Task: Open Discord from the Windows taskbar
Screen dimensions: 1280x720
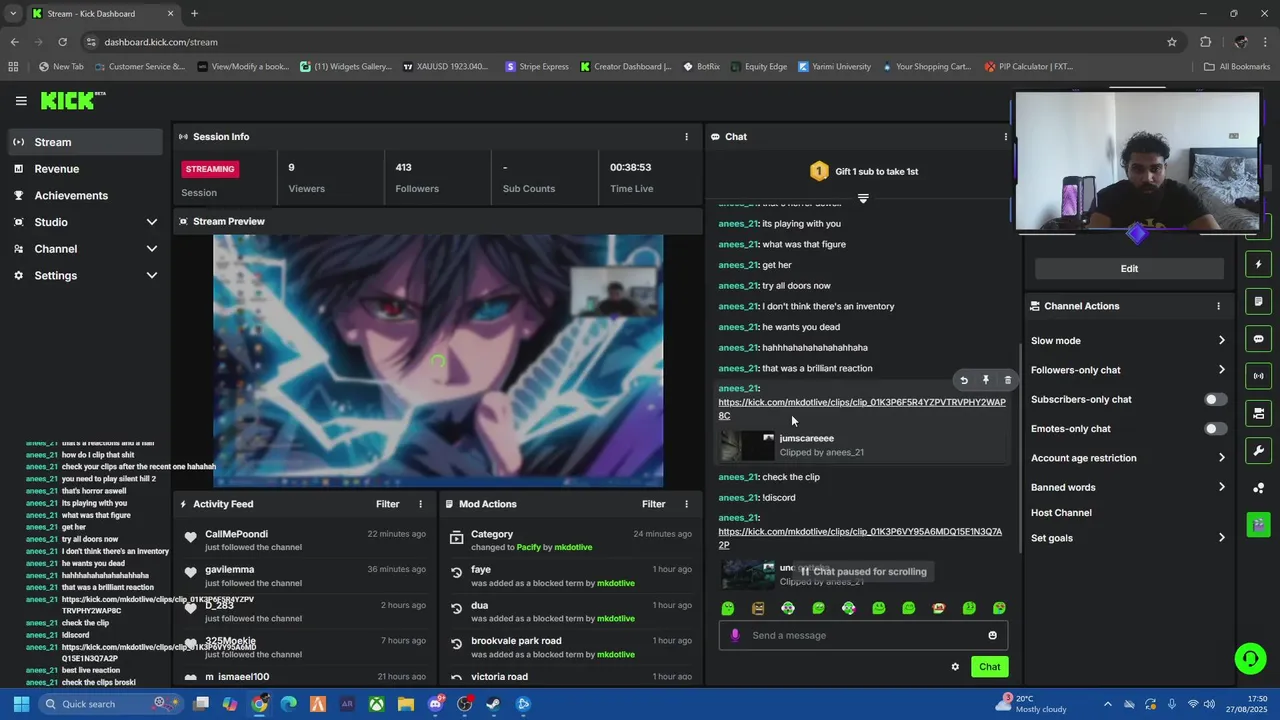Action: point(435,704)
